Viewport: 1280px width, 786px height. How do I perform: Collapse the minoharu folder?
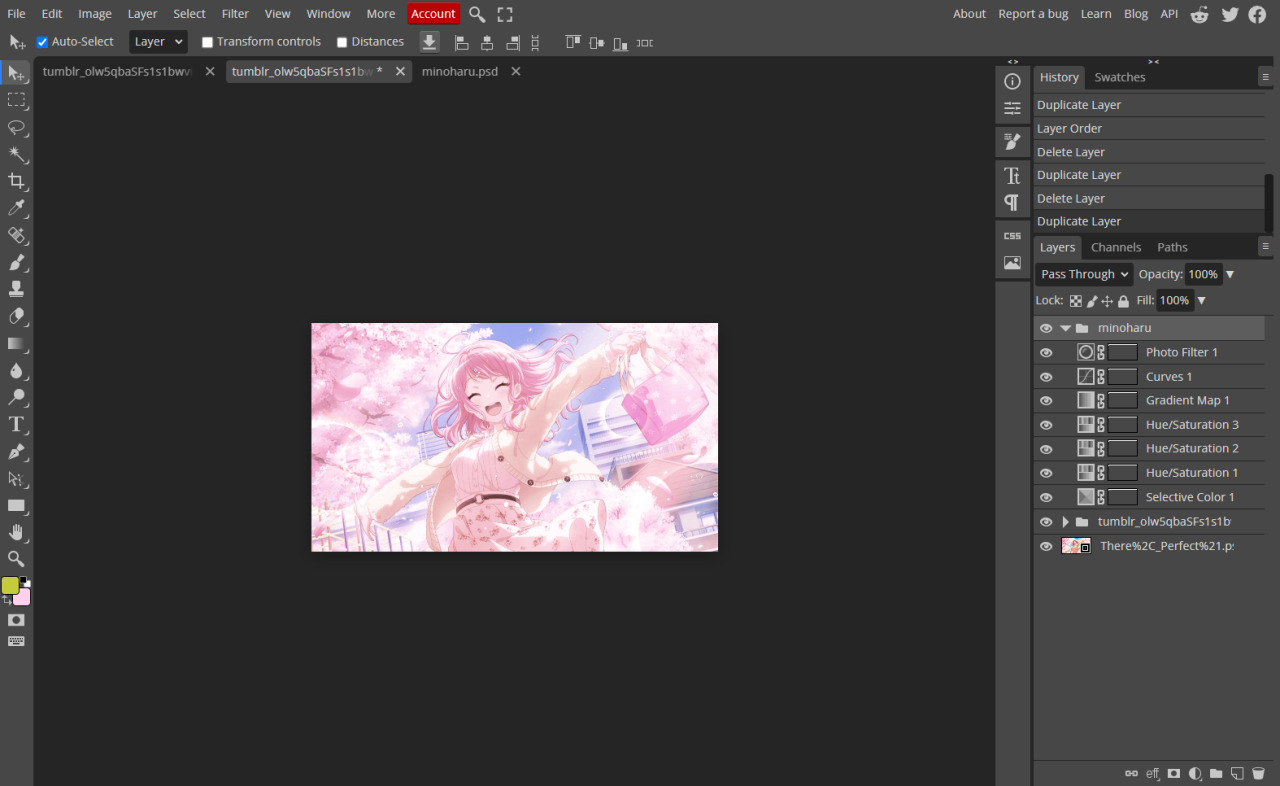(x=1065, y=328)
